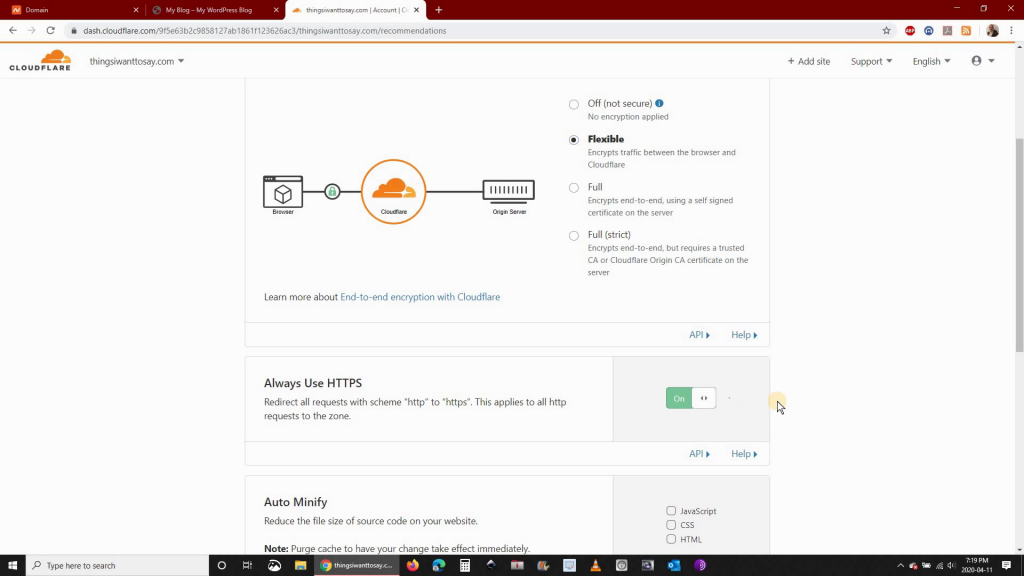Open the notification center icon
Screen dimensions: 1024x576
coord(1006,566)
